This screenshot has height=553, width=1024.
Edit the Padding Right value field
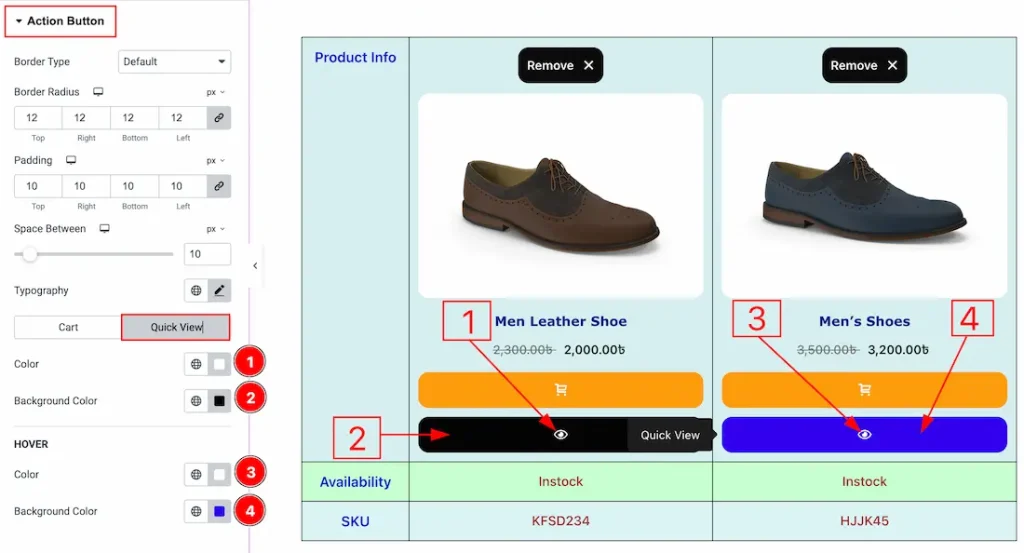[x=86, y=186]
